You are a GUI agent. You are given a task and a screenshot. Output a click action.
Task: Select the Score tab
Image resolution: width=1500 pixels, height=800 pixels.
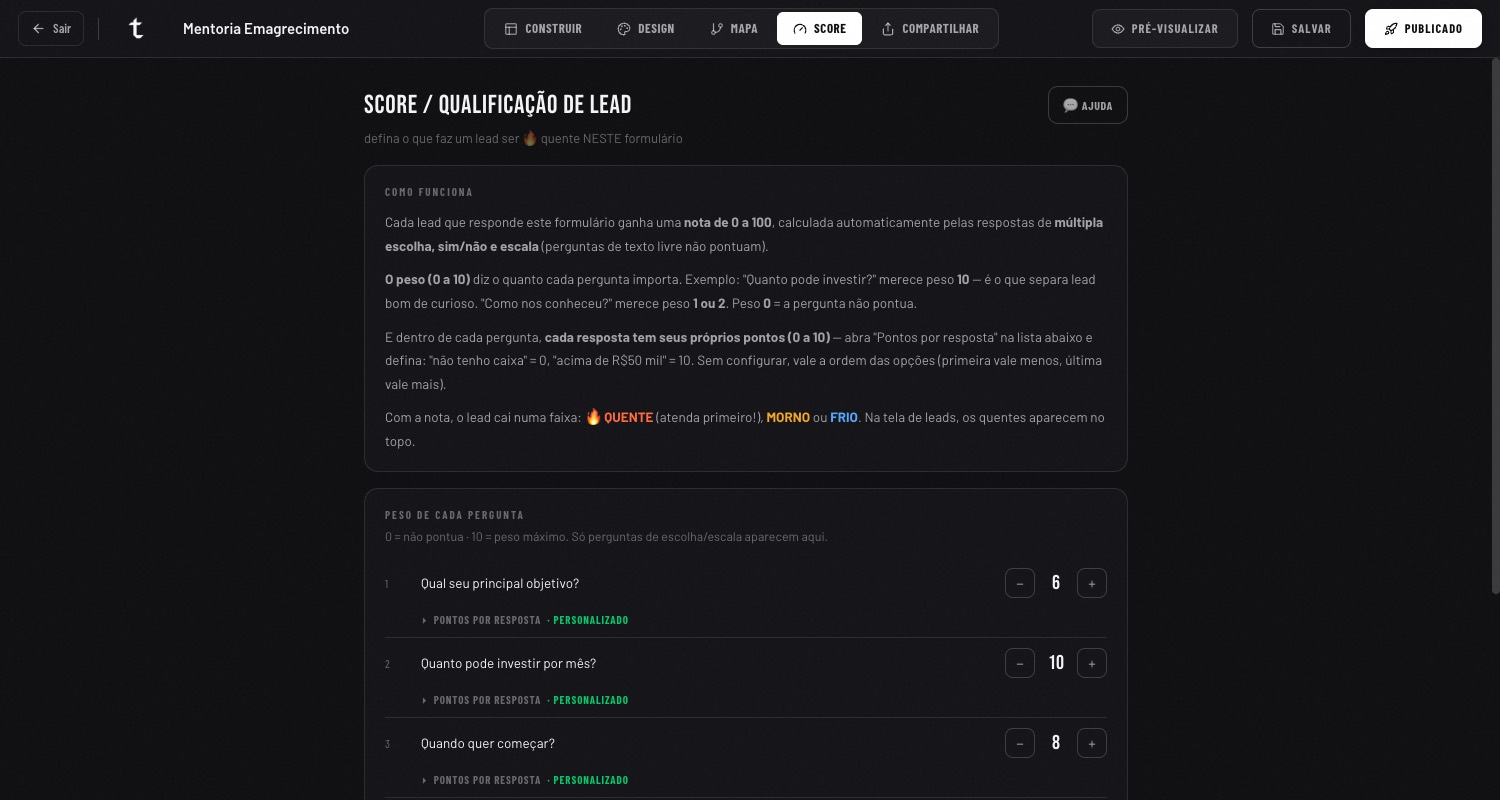click(819, 29)
